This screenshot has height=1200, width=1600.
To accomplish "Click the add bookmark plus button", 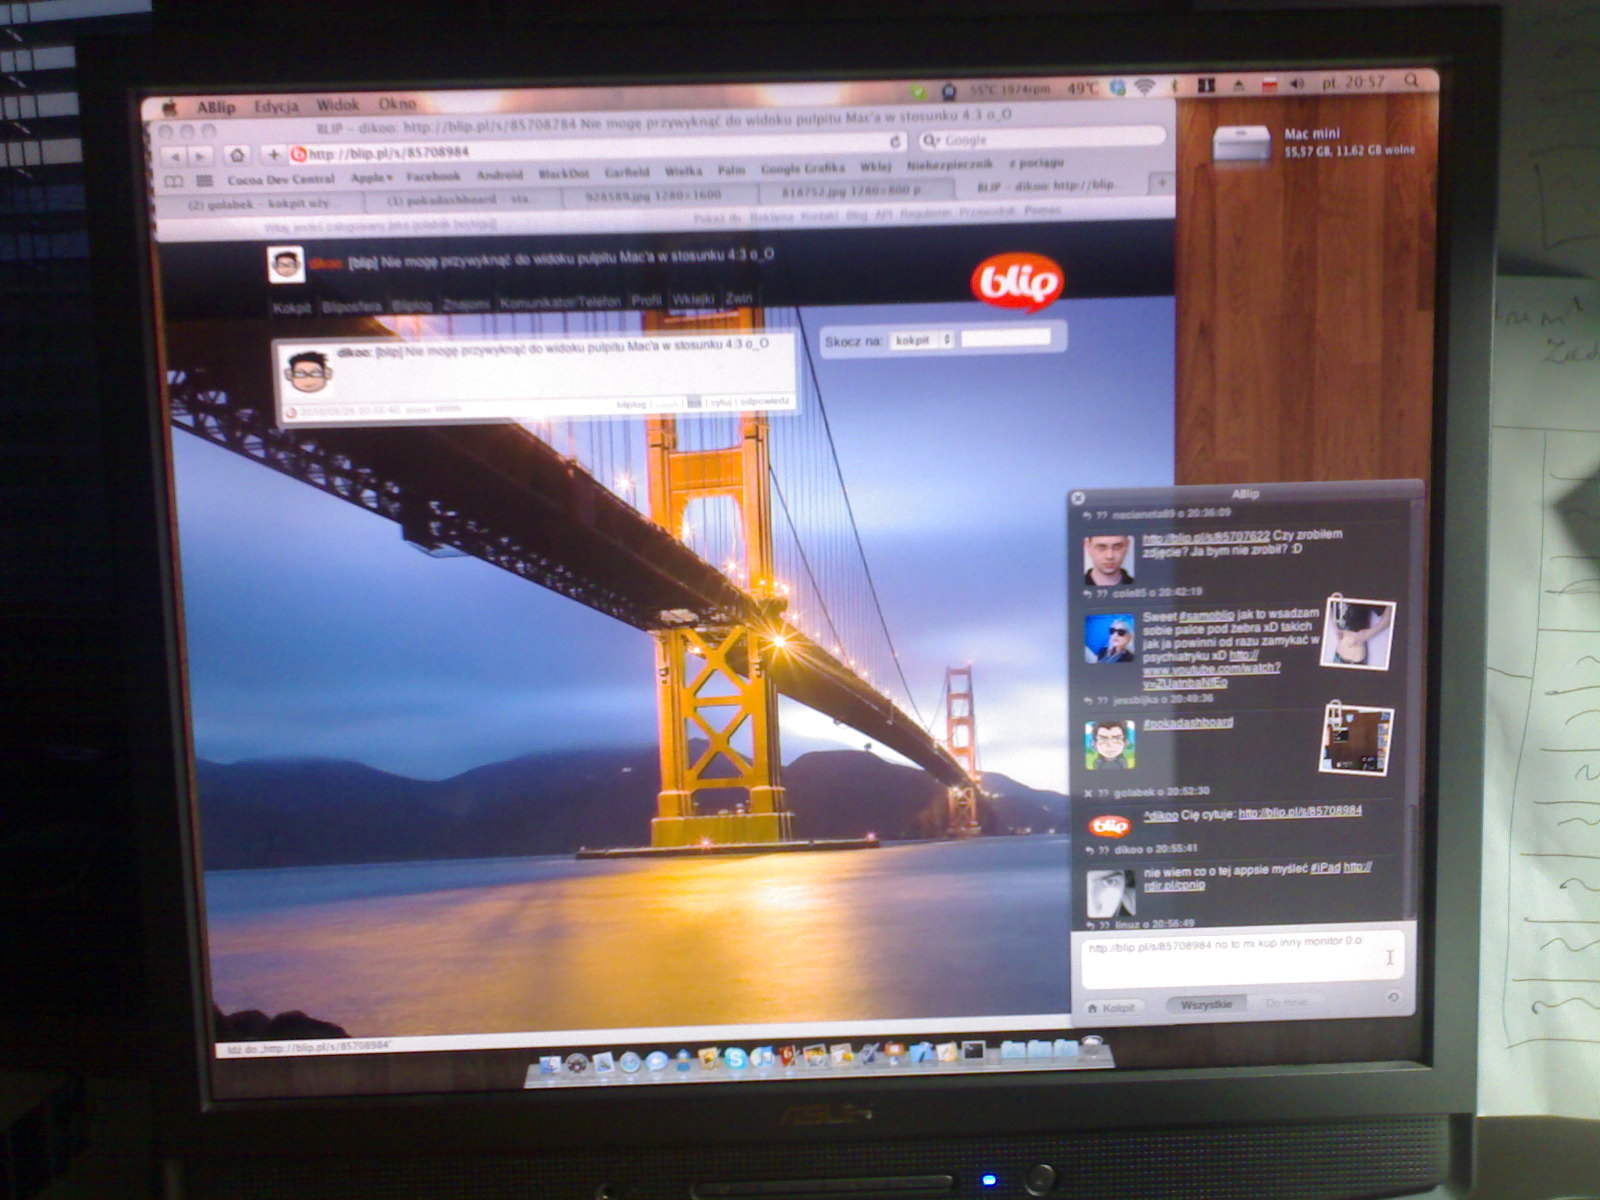I will pos(273,154).
